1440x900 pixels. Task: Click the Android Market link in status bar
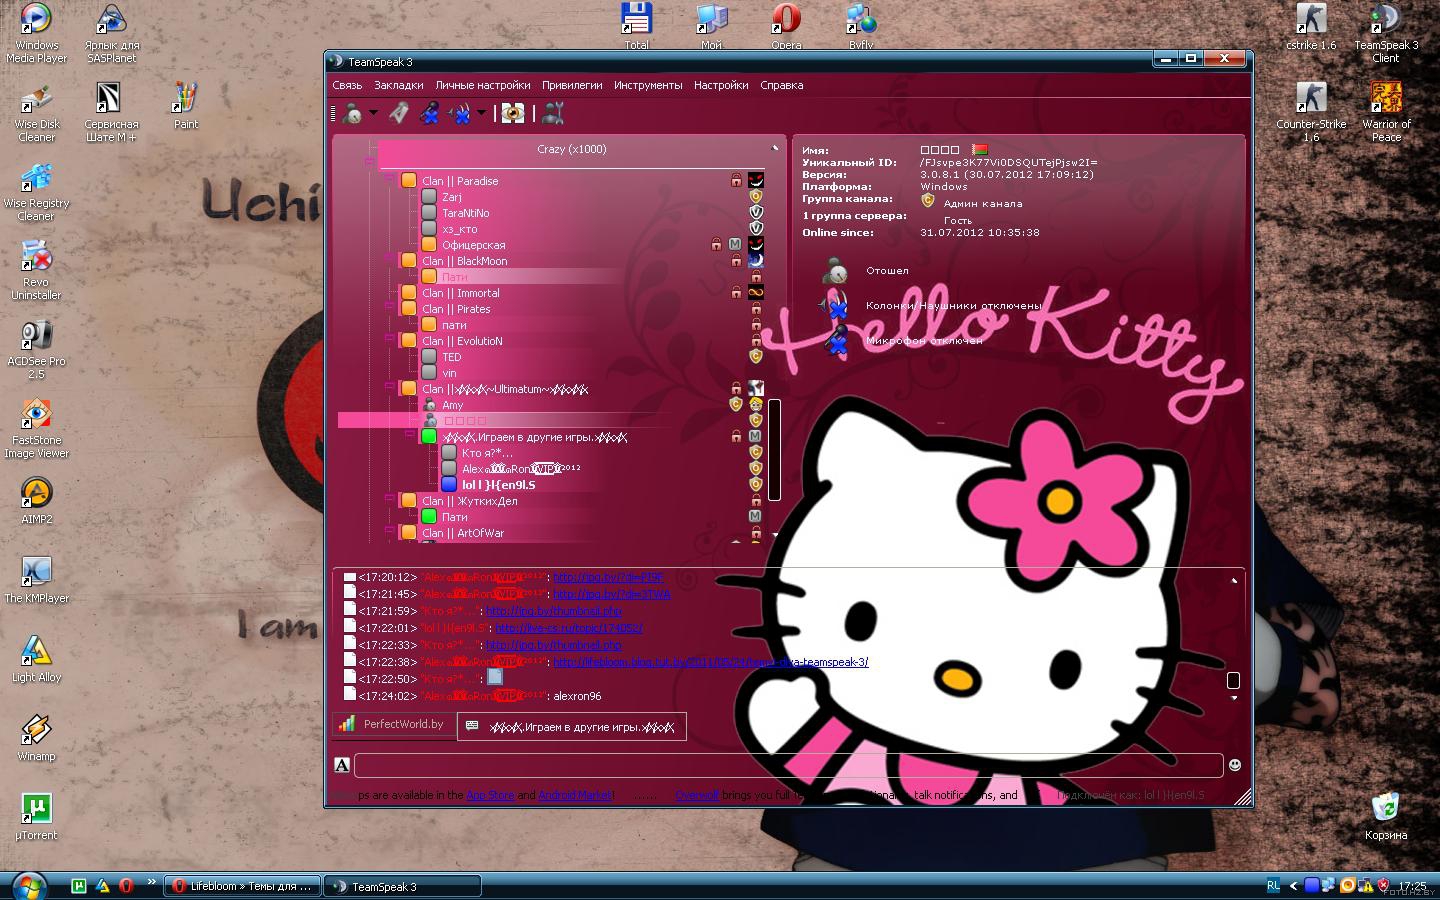click(x=575, y=795)
